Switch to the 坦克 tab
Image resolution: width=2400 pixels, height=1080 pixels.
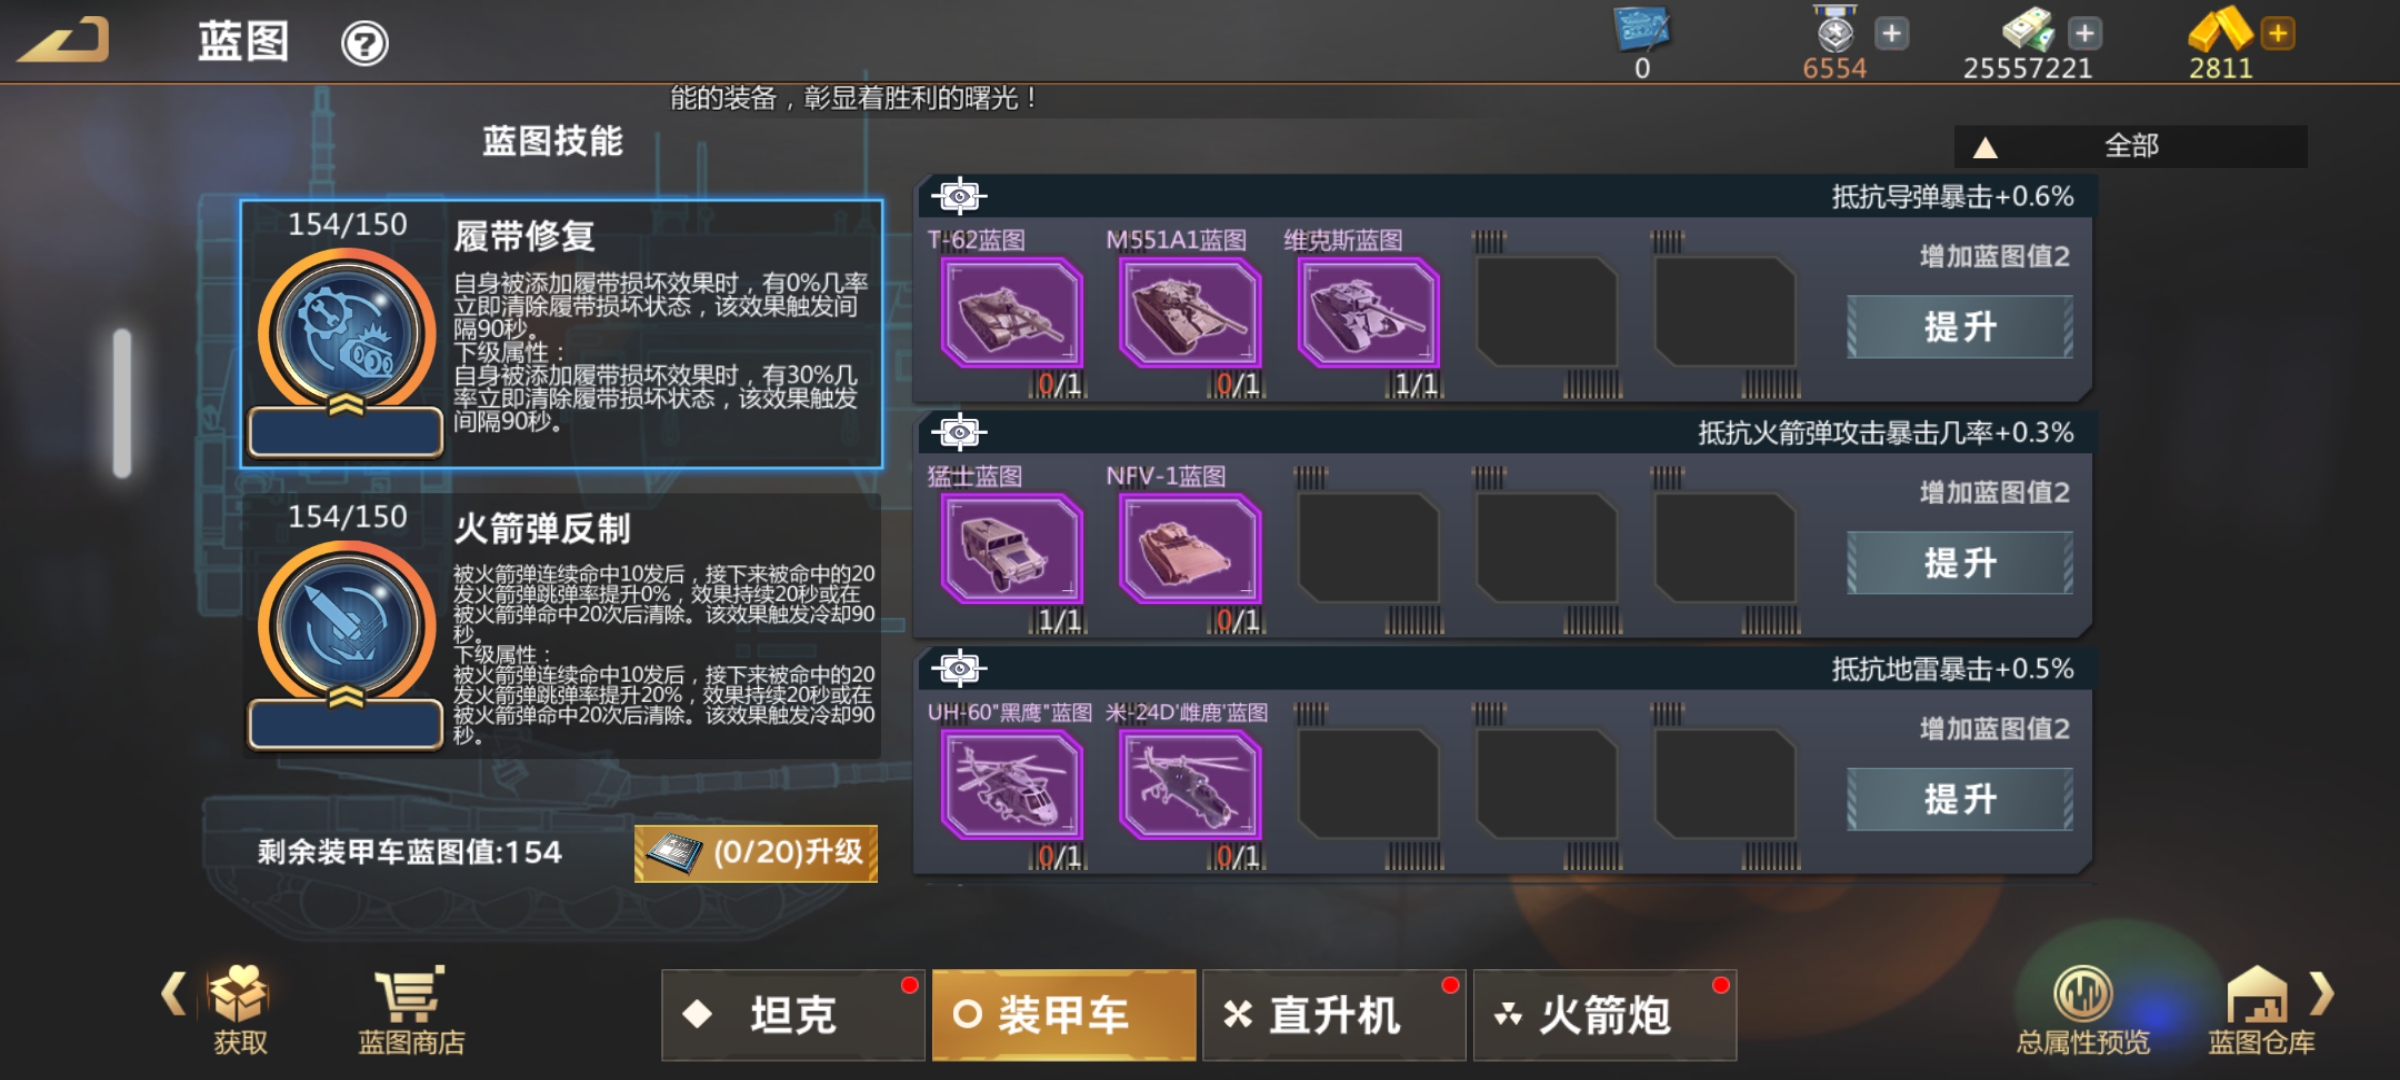point(793,1015)
